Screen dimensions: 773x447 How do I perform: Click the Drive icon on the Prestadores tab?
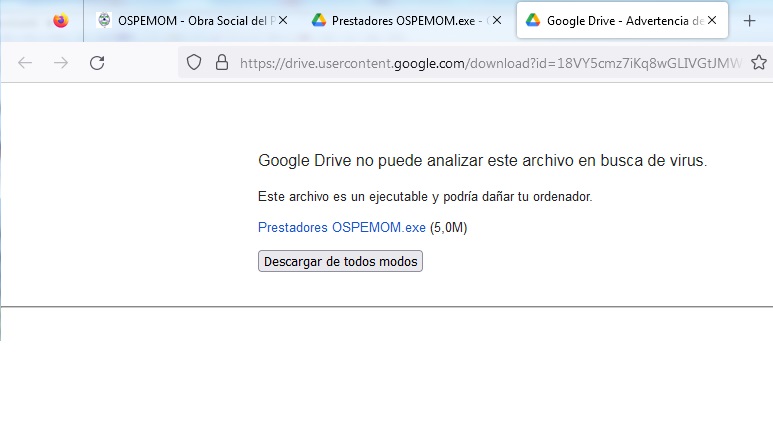[x=319, y=20]
